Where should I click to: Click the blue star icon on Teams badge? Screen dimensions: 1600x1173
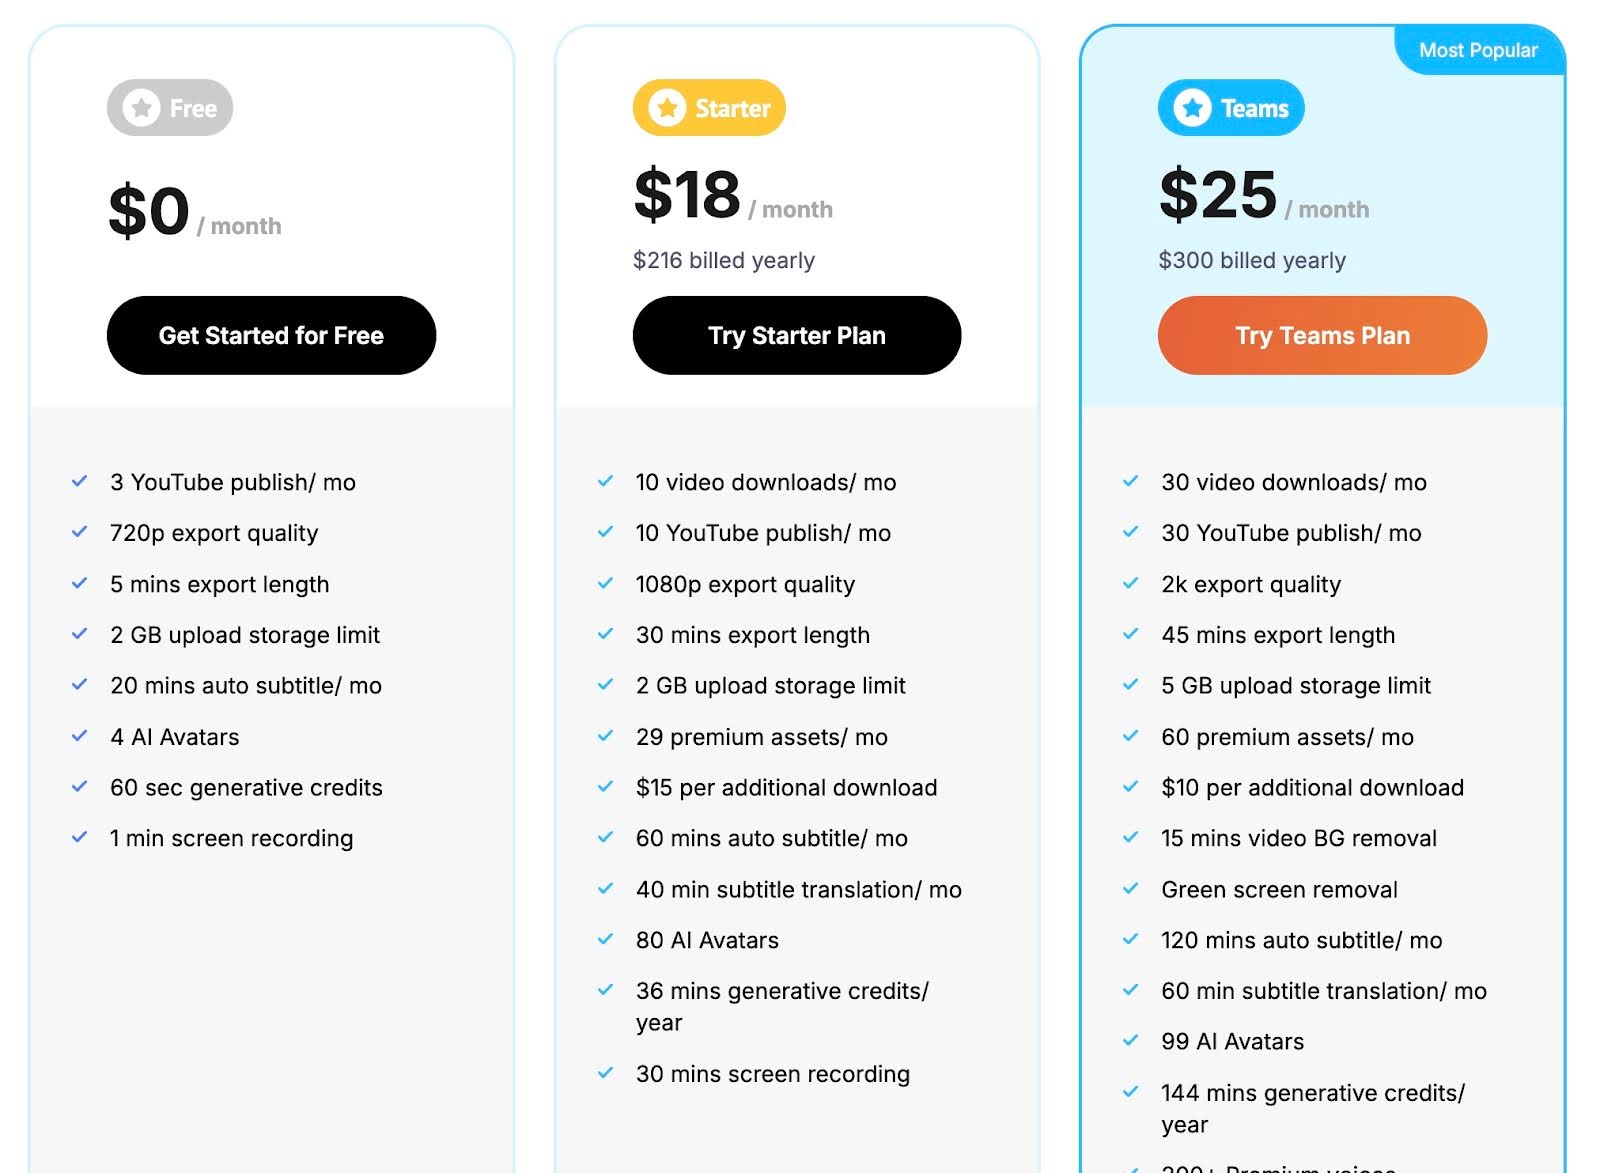tap(1192, 108)
